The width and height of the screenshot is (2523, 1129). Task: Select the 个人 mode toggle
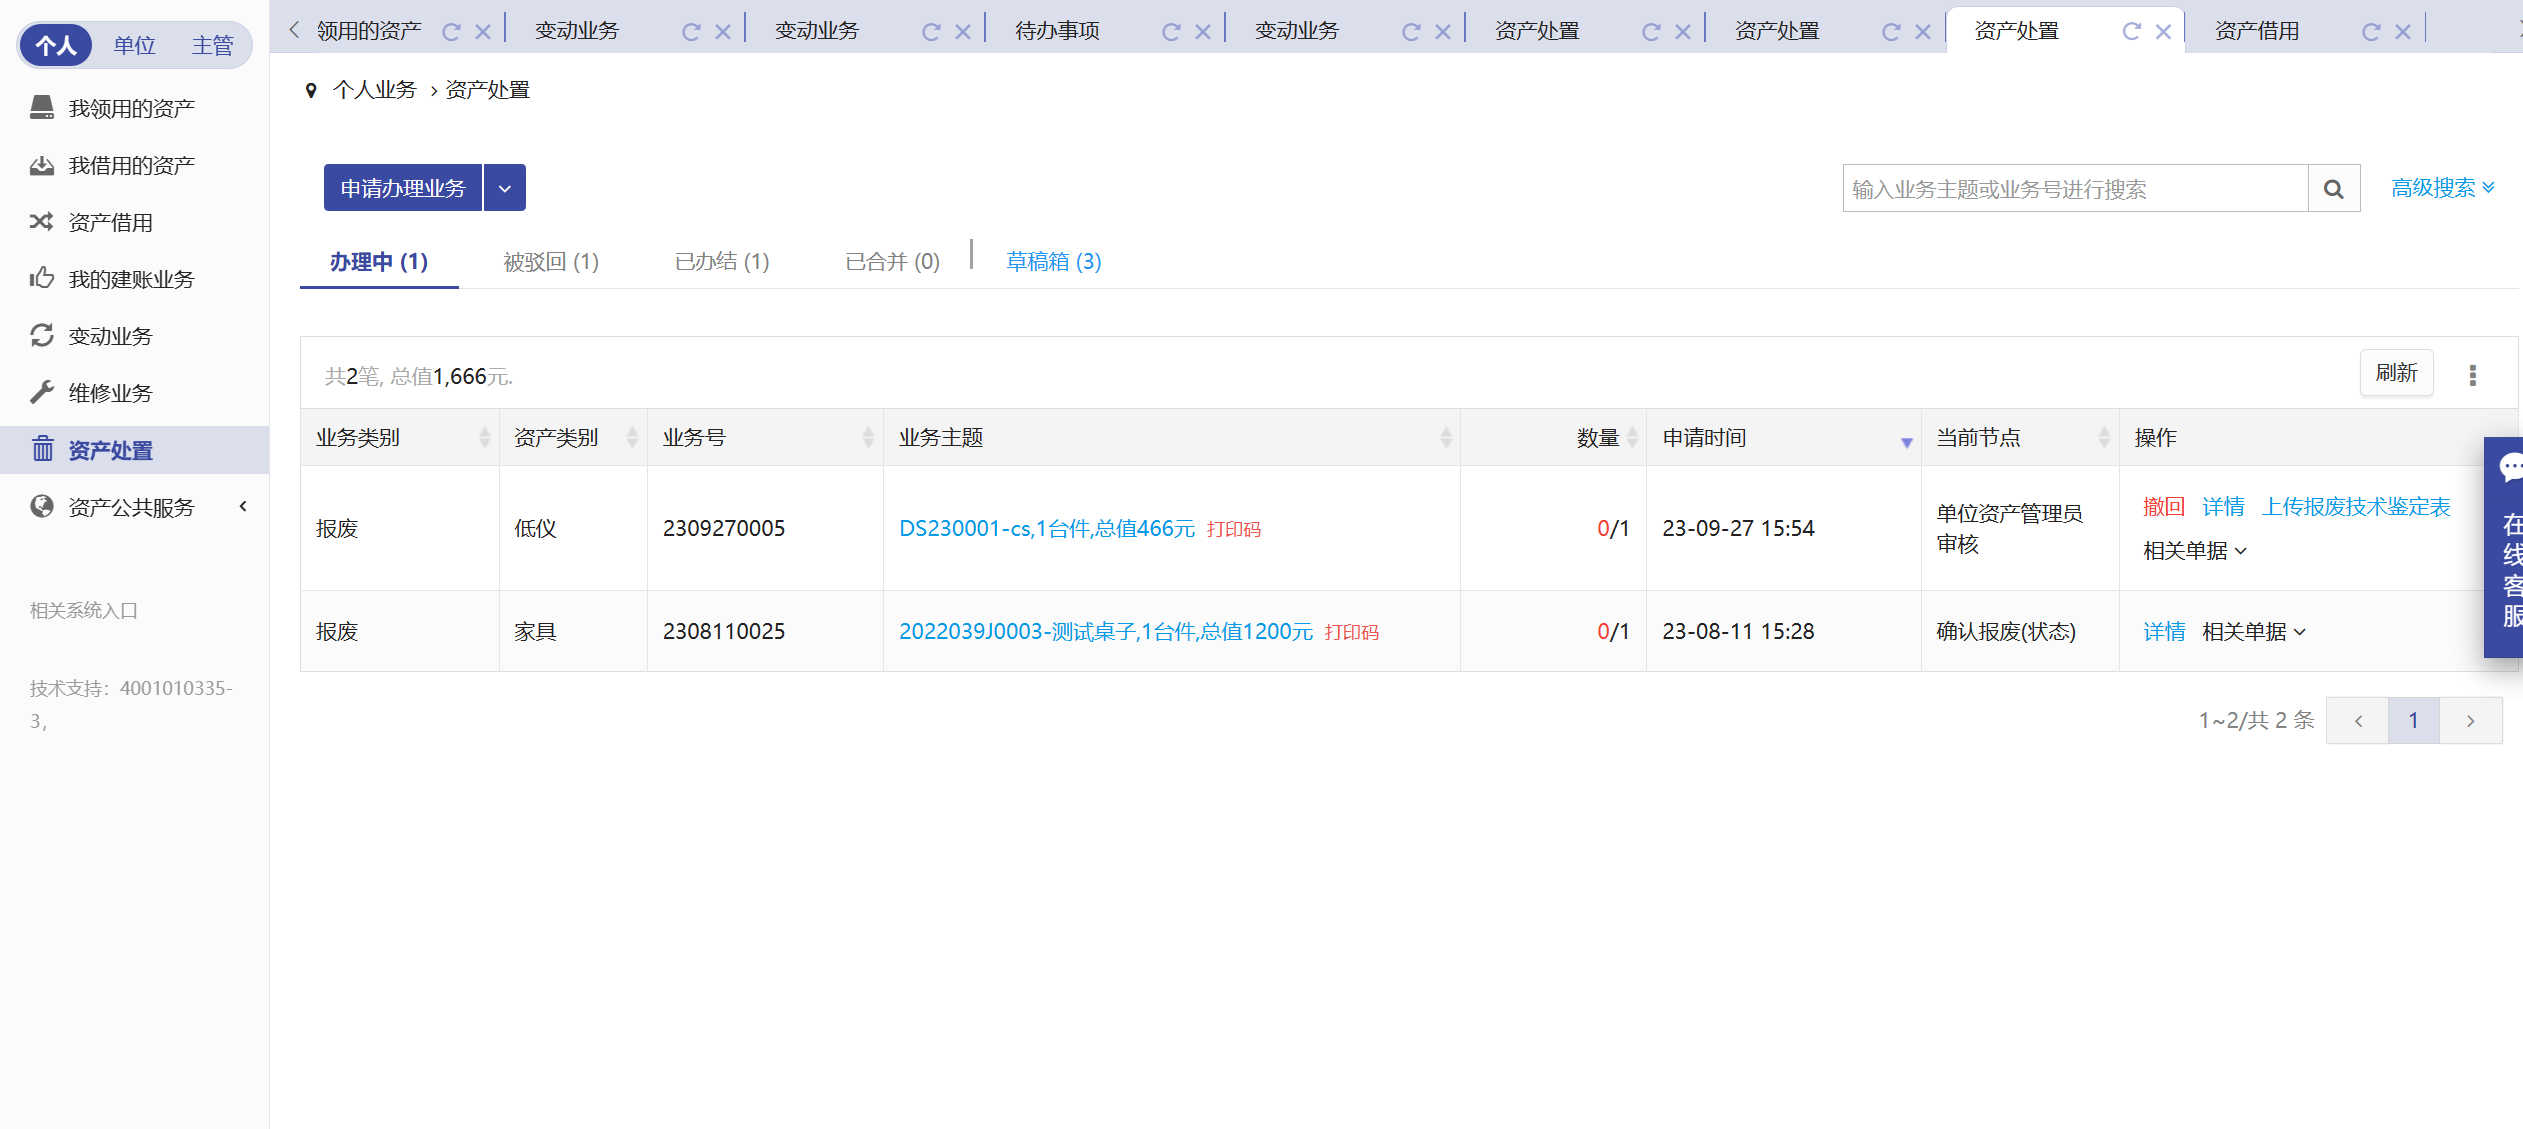[x=56, y=45]
